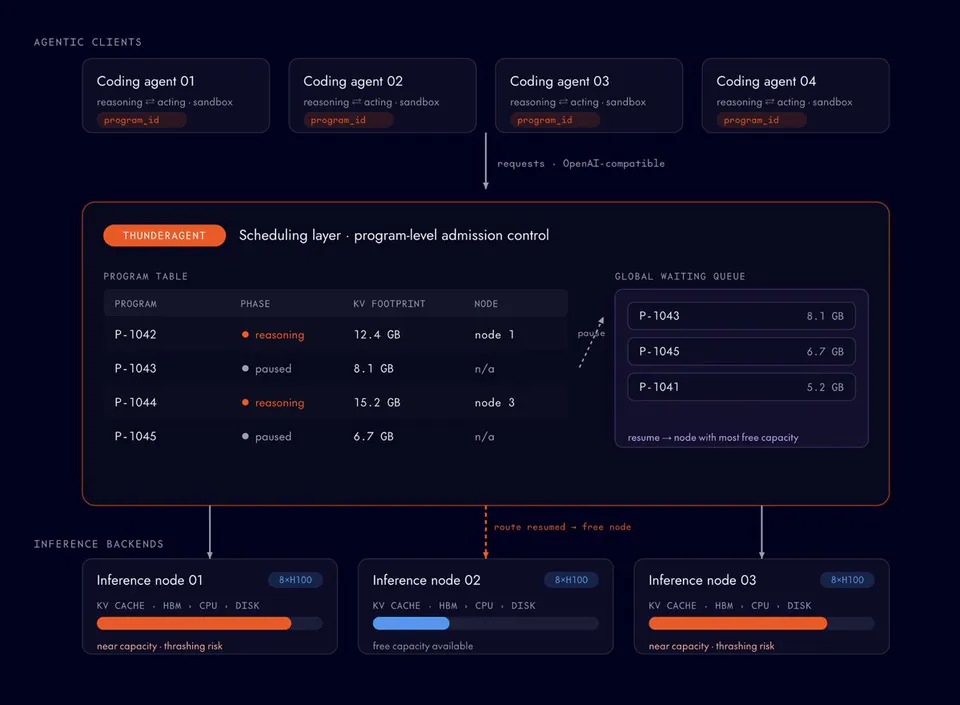Click the GLOBAL WAITING QUEUE heading
The width and height of the screenshot is (960, 705).
(680, 277)
